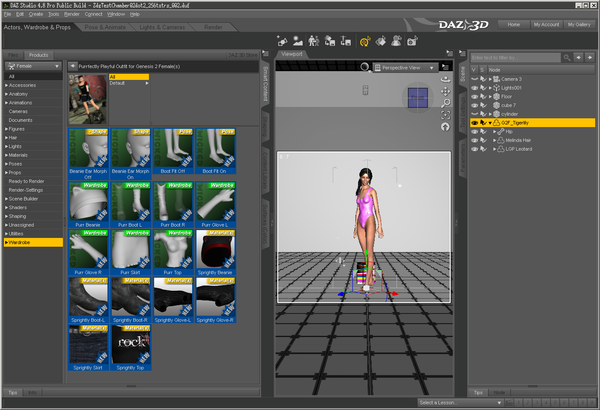Viewport: 600px width, 410px height.
Task: Toggle visibility eye for Melinda Hair
Action: pos(474,140)
